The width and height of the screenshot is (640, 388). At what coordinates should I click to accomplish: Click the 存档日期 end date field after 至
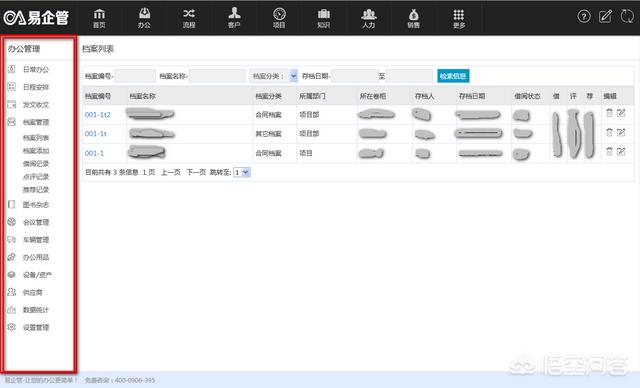pyautogui.click(x=409, y=76)
